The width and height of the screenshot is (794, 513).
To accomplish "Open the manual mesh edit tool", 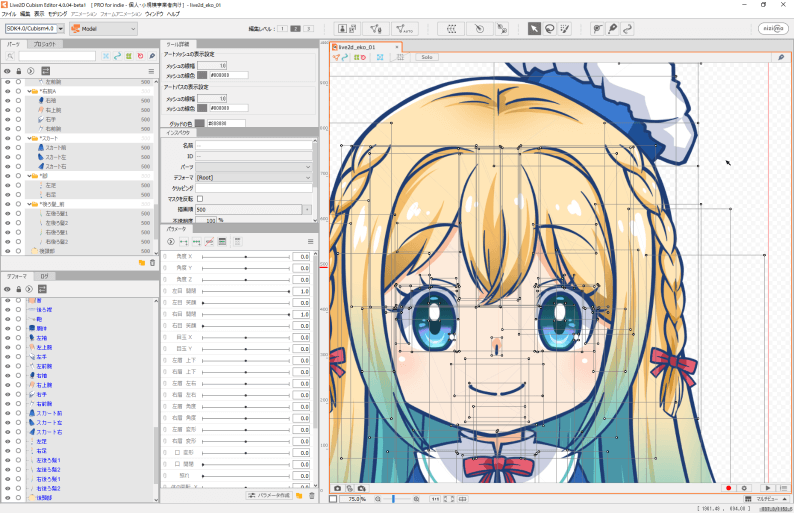I will pos(376,29).
